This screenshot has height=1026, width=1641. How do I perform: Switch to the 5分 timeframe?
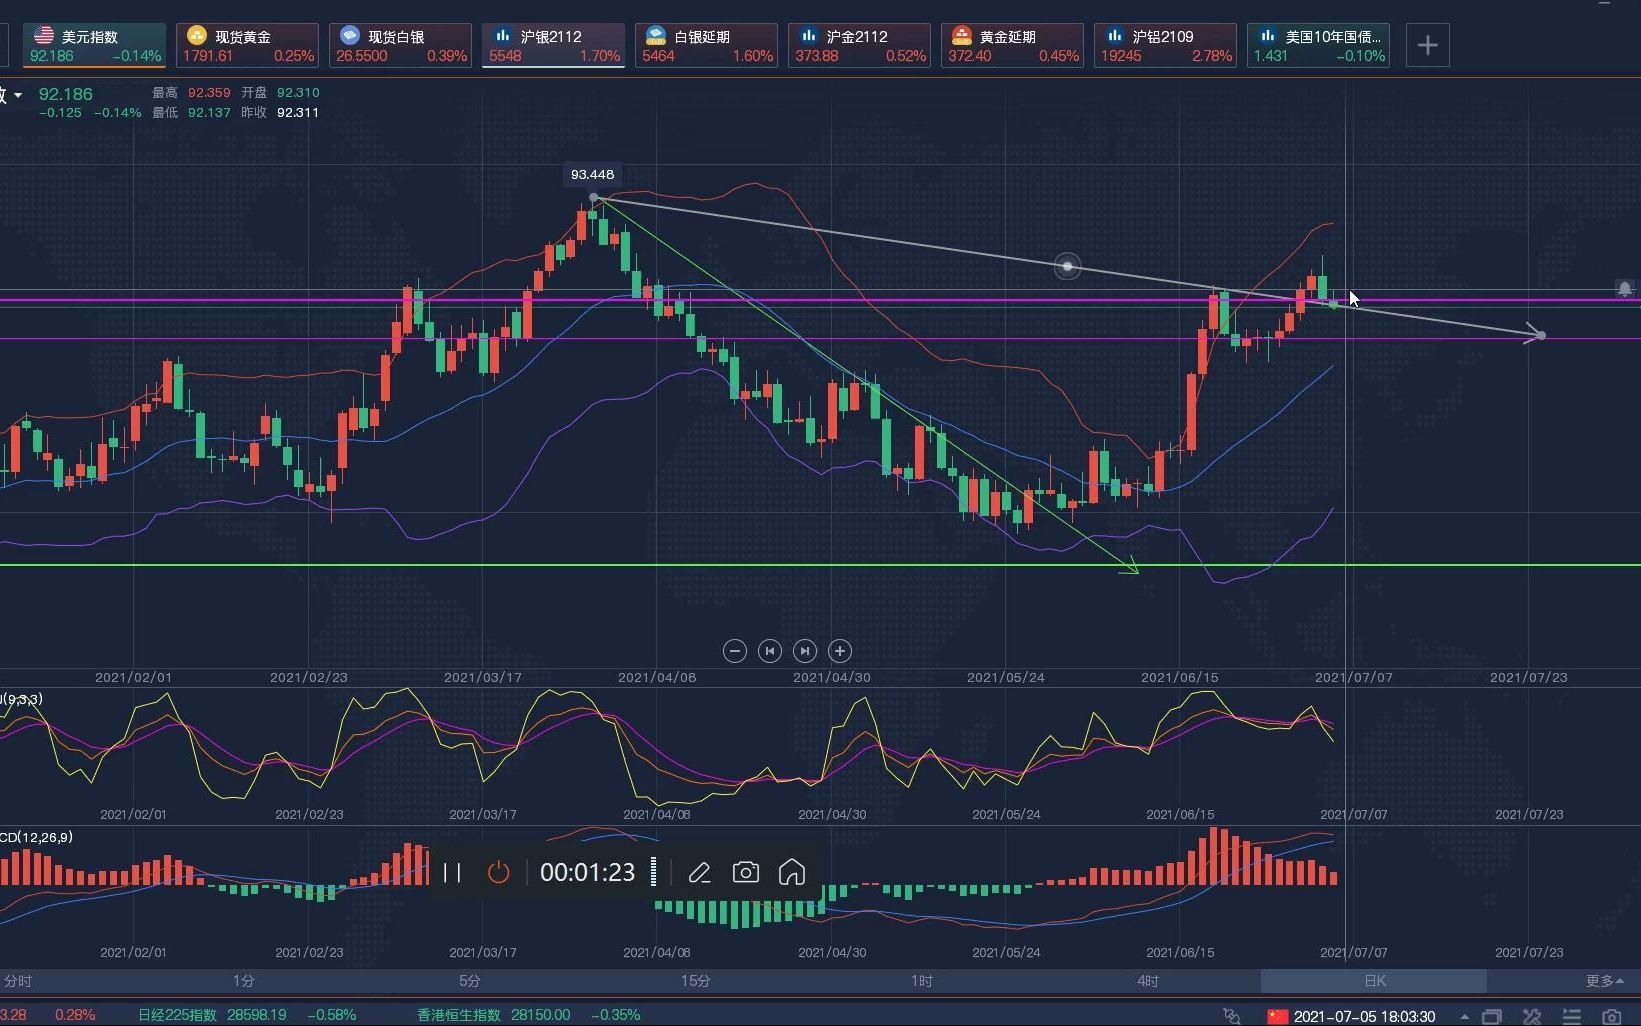[x=469, y=981]
